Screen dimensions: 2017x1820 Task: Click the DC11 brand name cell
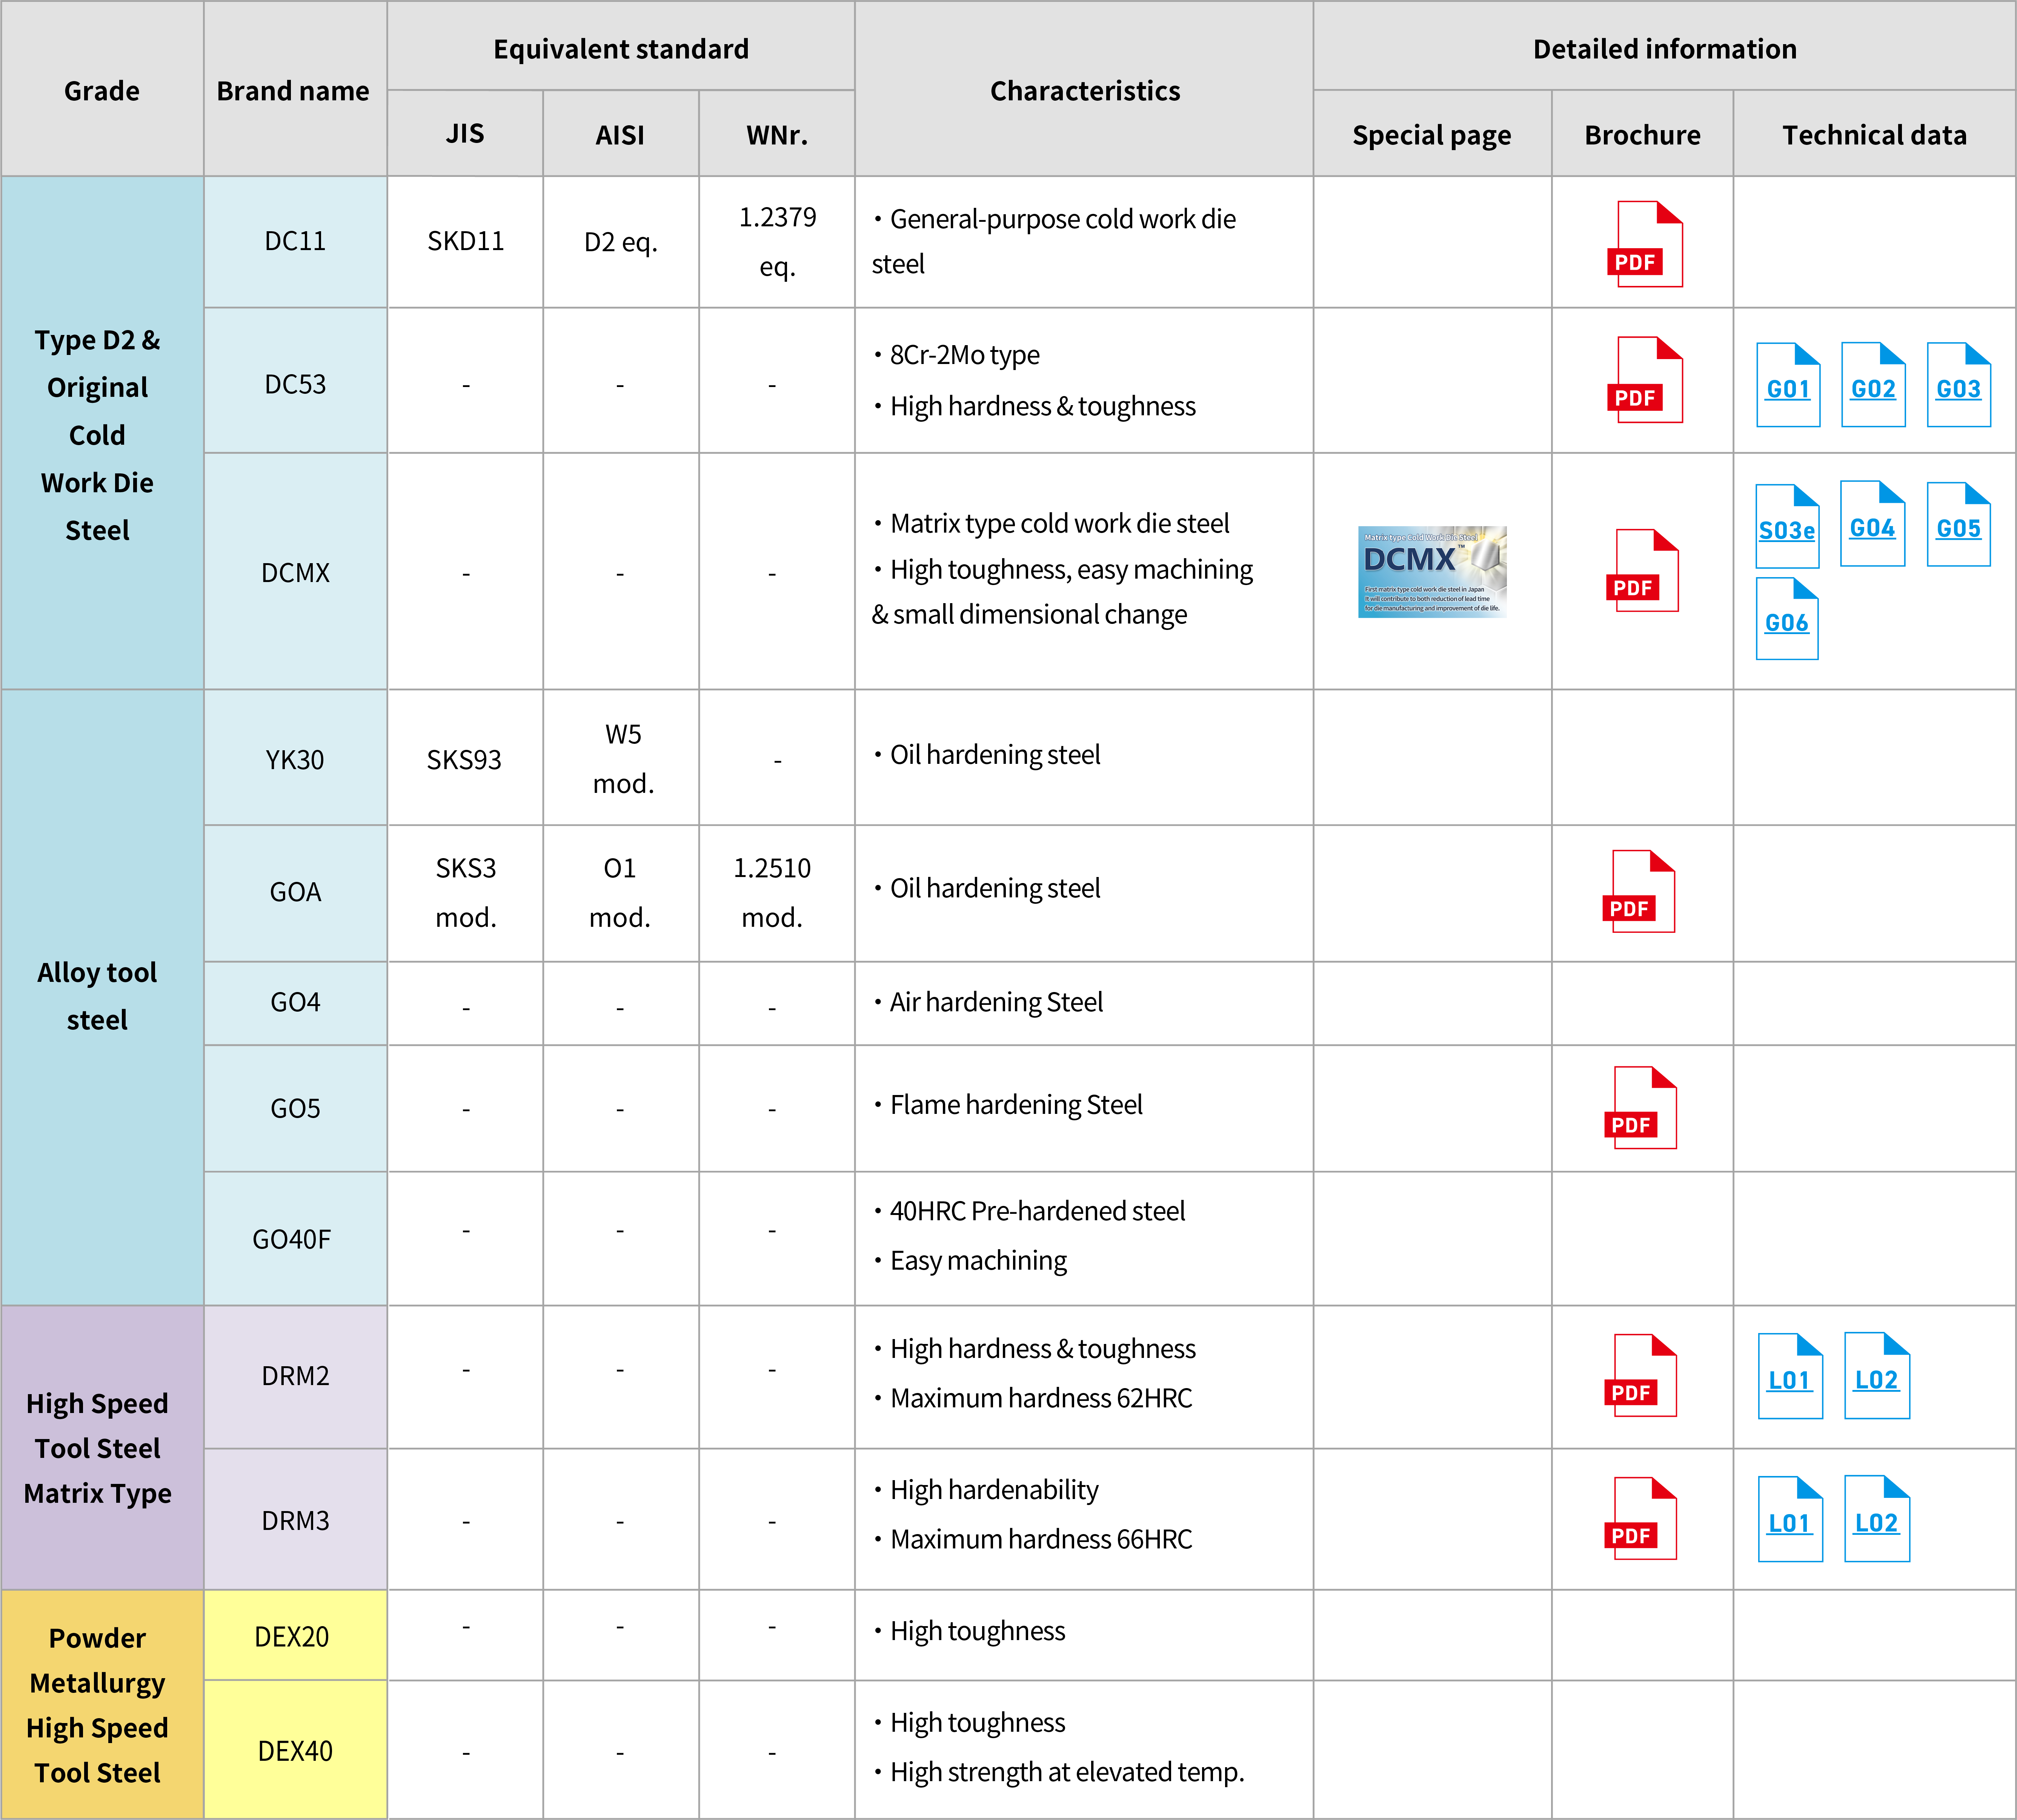point(295,242)
